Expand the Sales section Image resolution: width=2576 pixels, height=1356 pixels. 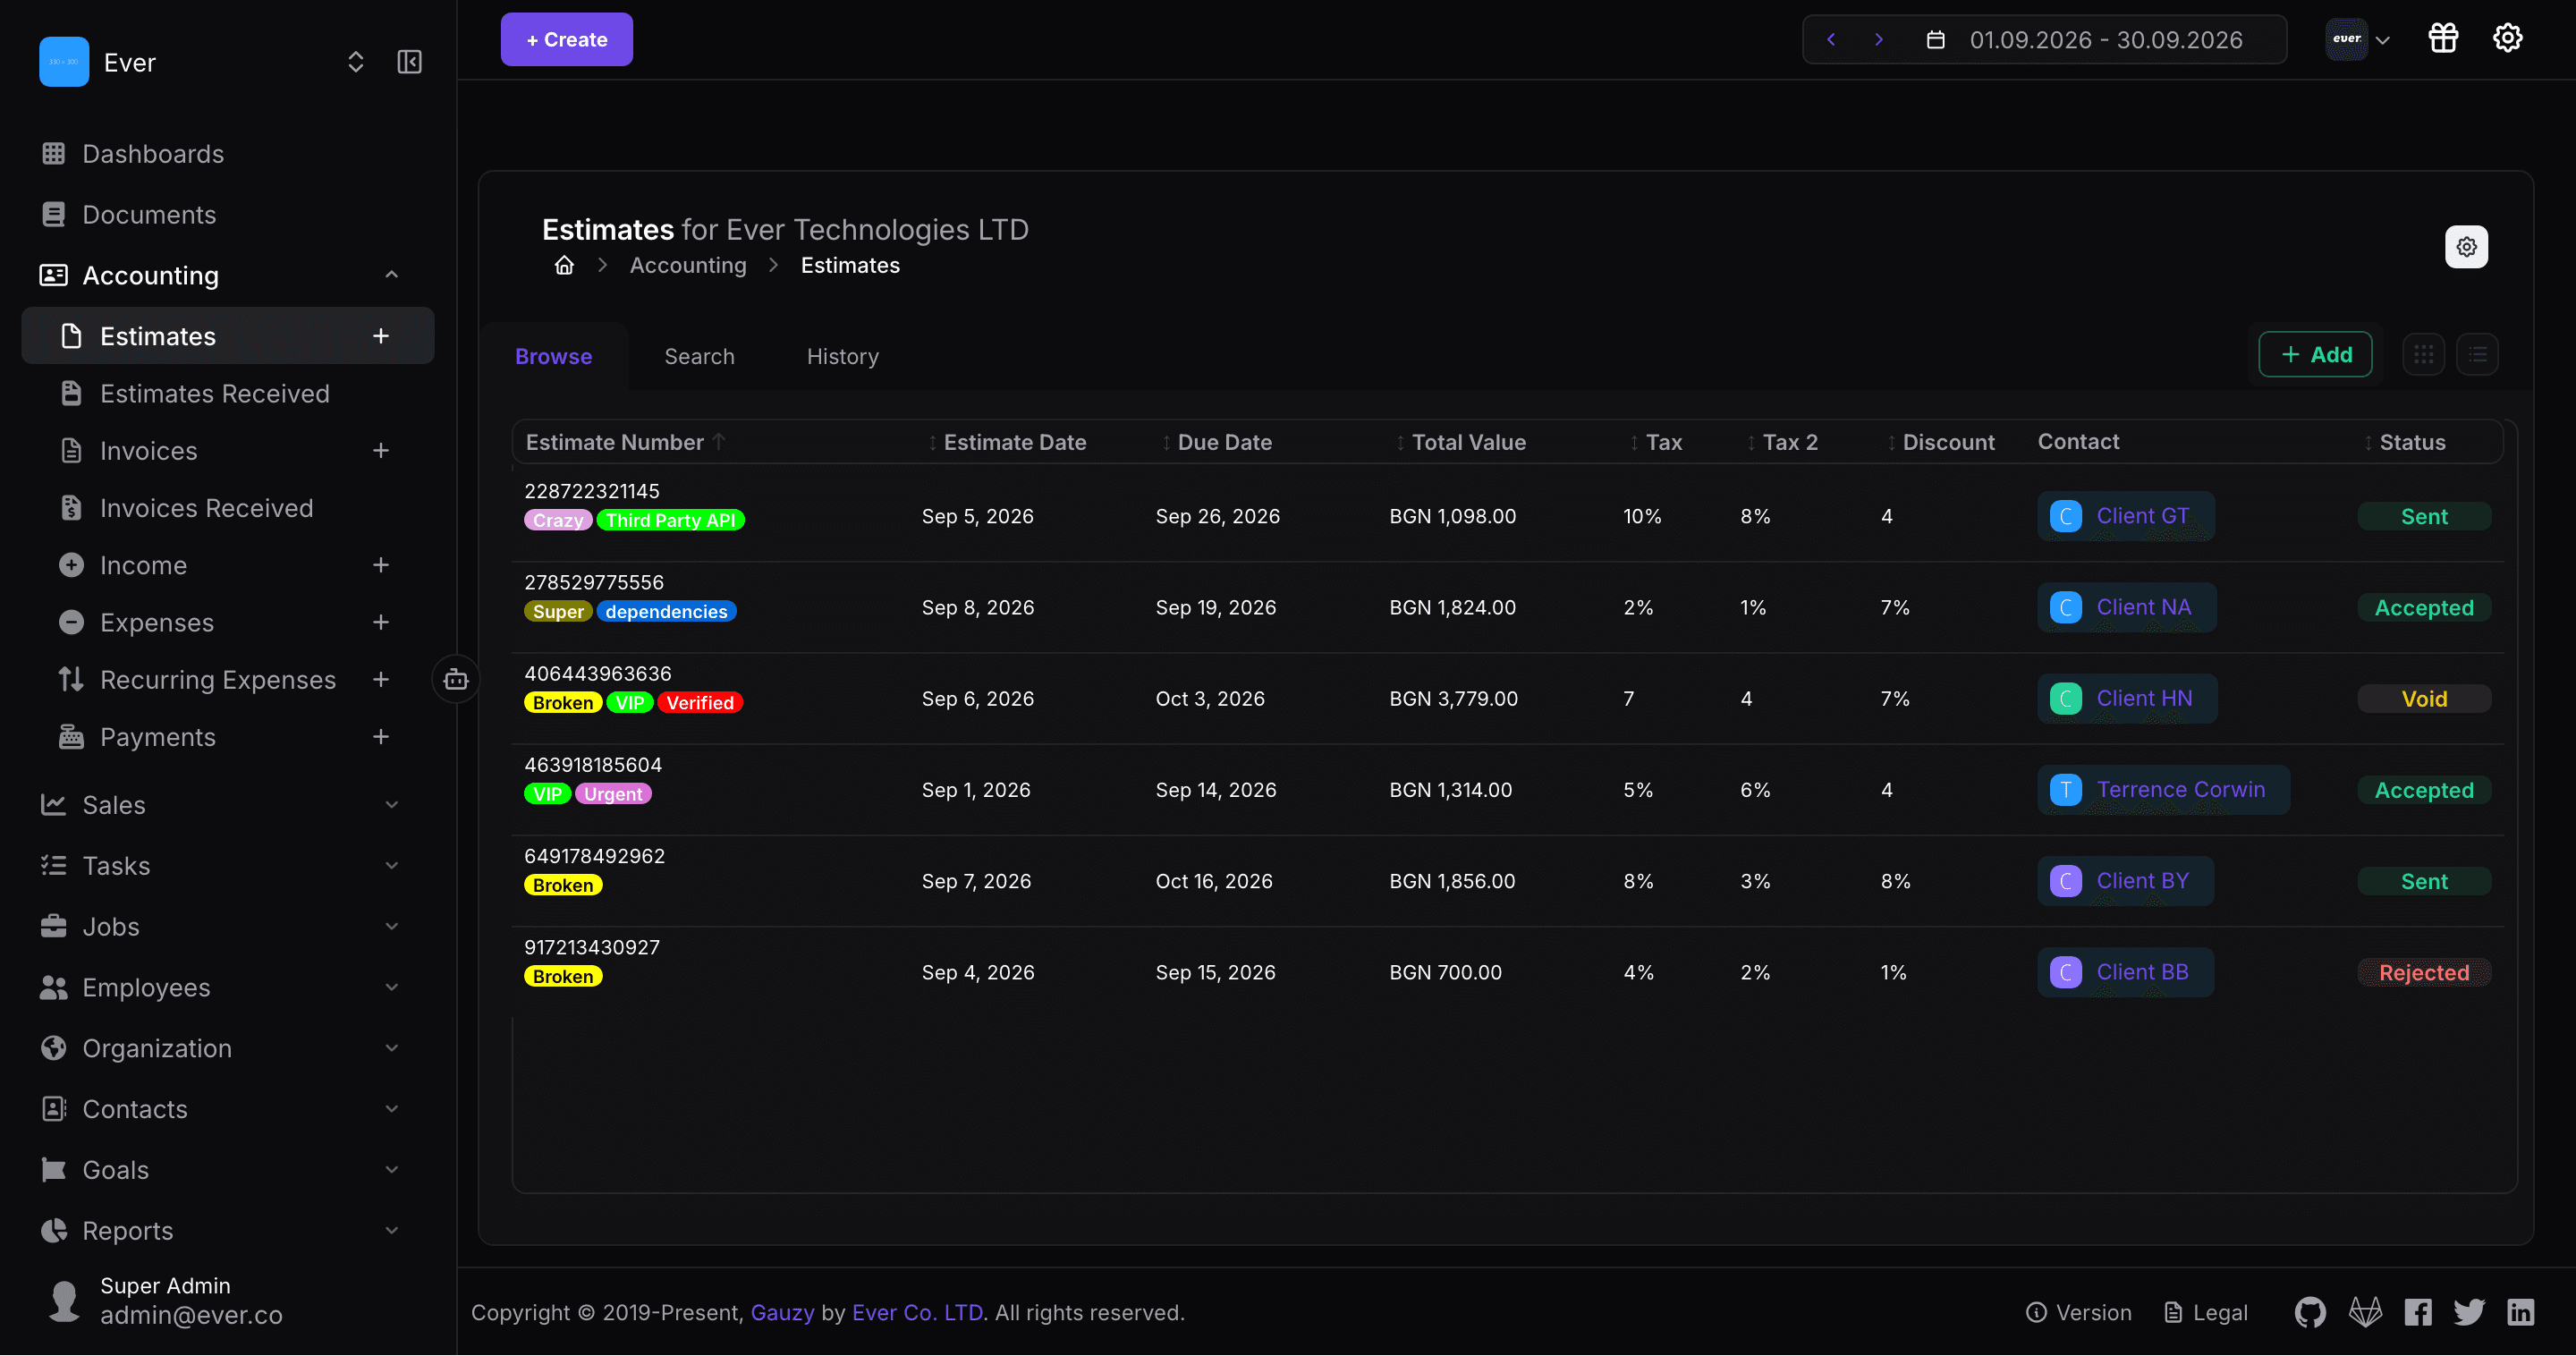[x=391, y=804]
